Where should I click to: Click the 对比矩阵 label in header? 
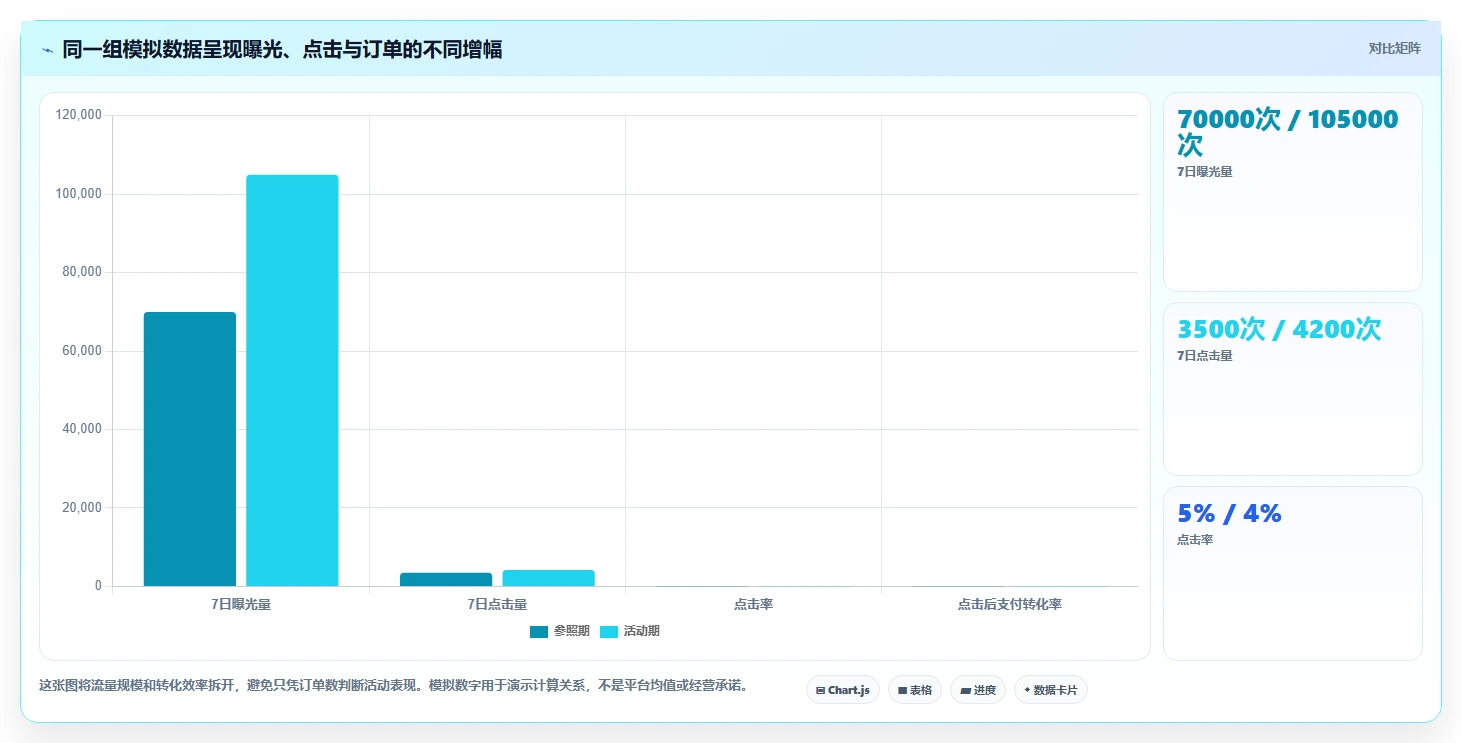click(x=1395, y=49)
